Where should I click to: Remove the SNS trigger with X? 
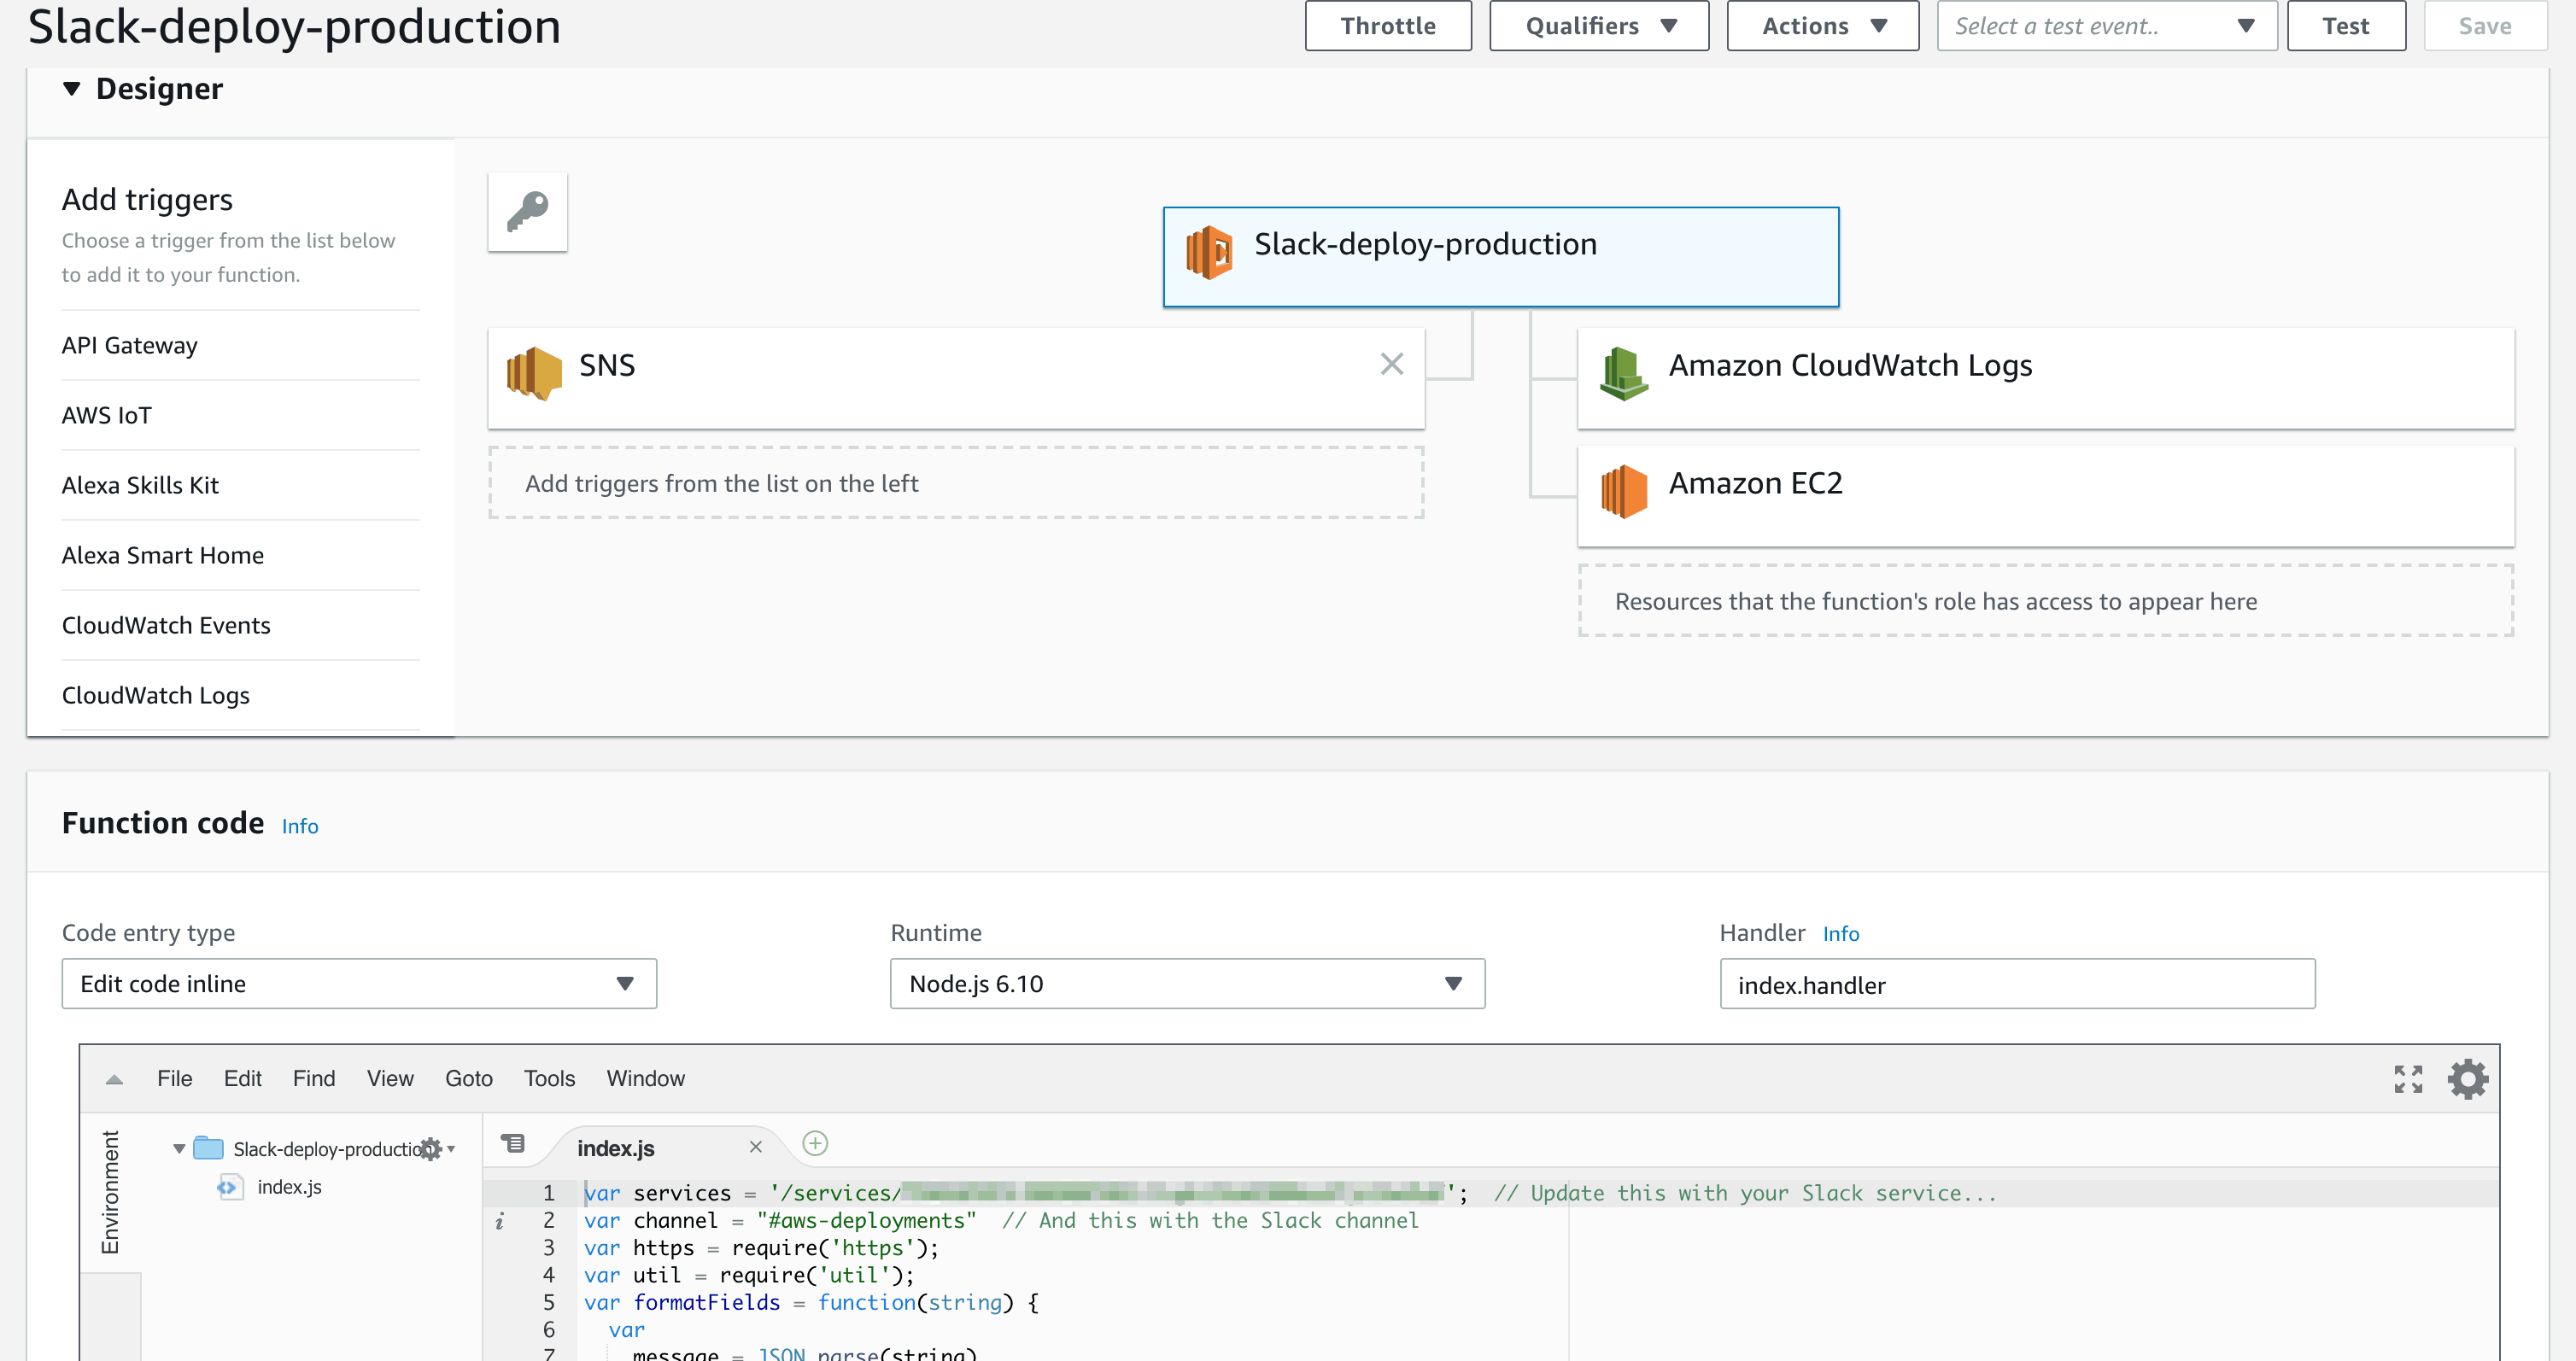point(1391,364)
